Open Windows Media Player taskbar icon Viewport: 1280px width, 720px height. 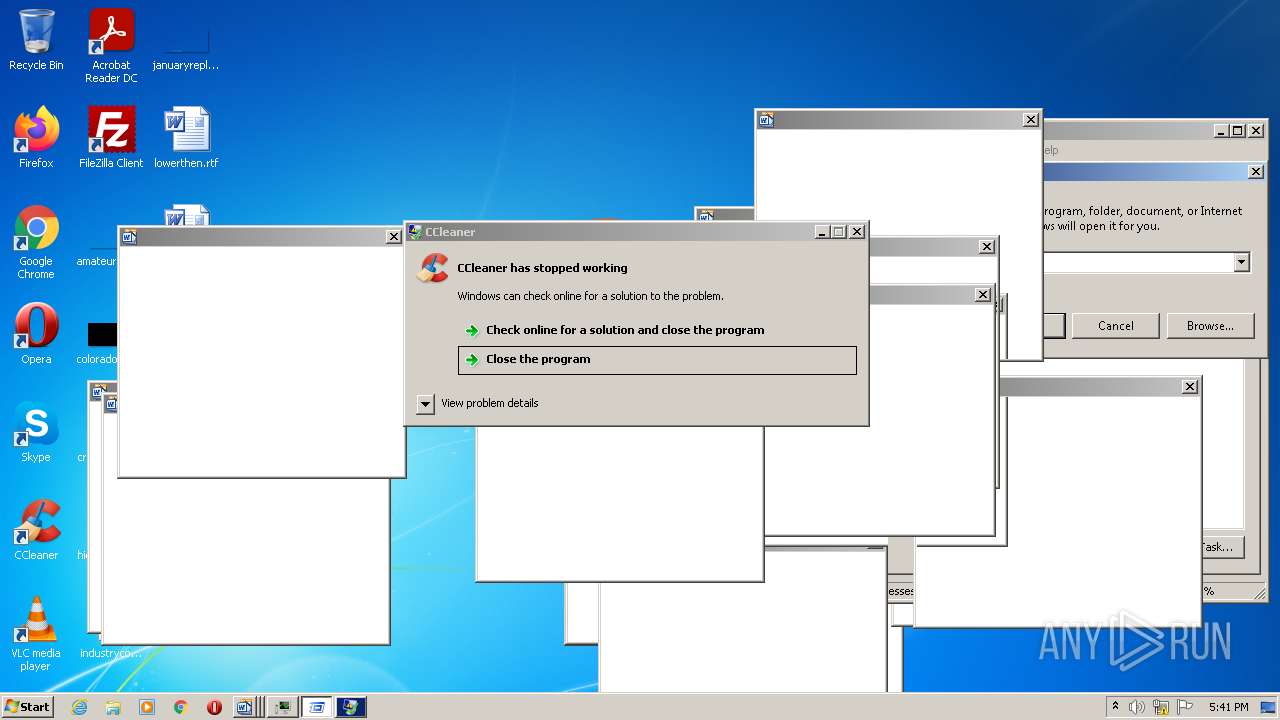tap(147, 707)
